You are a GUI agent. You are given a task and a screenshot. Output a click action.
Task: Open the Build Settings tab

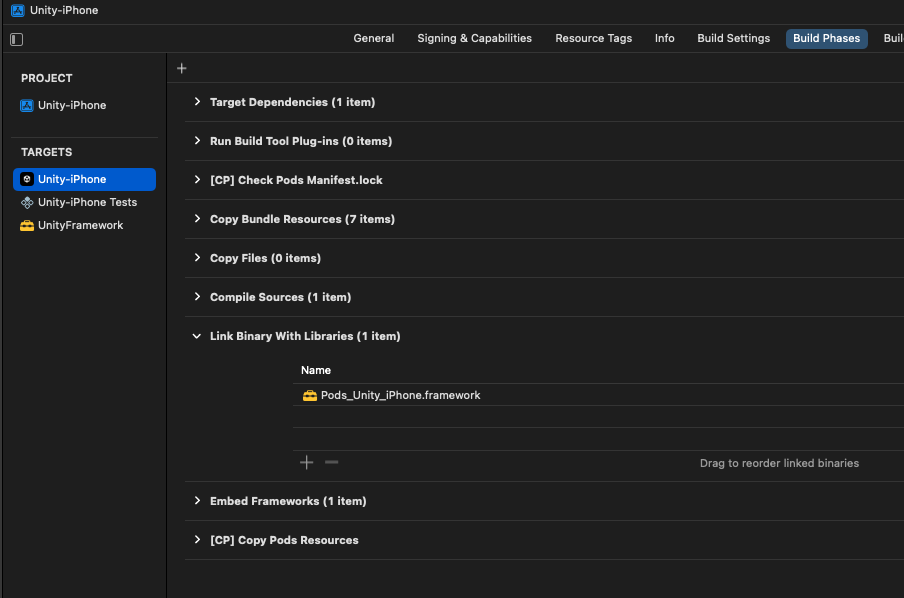[x=733, y=39]
